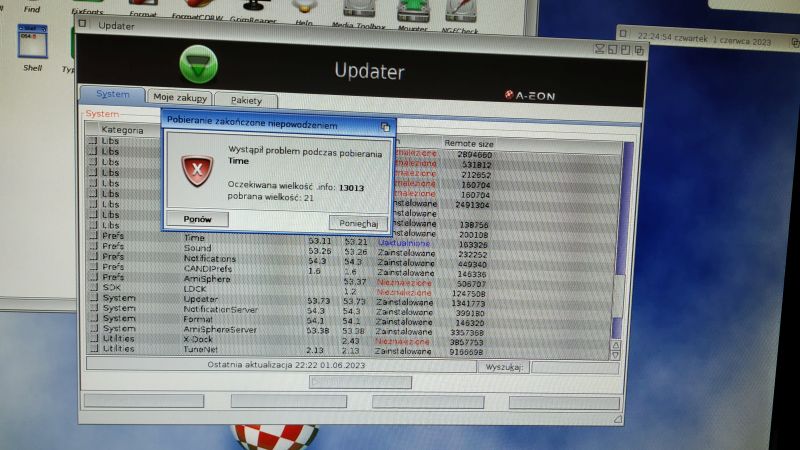The image size is (800, 450).
Task: Iconify the Updater window
Action: (x=599, y=49)
